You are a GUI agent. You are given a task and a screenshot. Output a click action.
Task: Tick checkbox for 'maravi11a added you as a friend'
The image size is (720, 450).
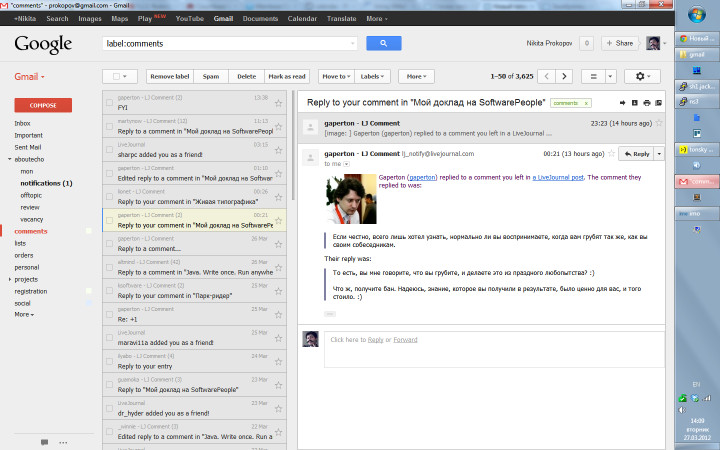(x=109, y=338)
